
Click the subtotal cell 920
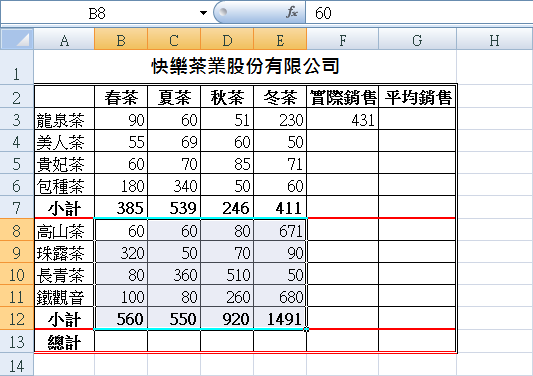[x=227, y=318]
